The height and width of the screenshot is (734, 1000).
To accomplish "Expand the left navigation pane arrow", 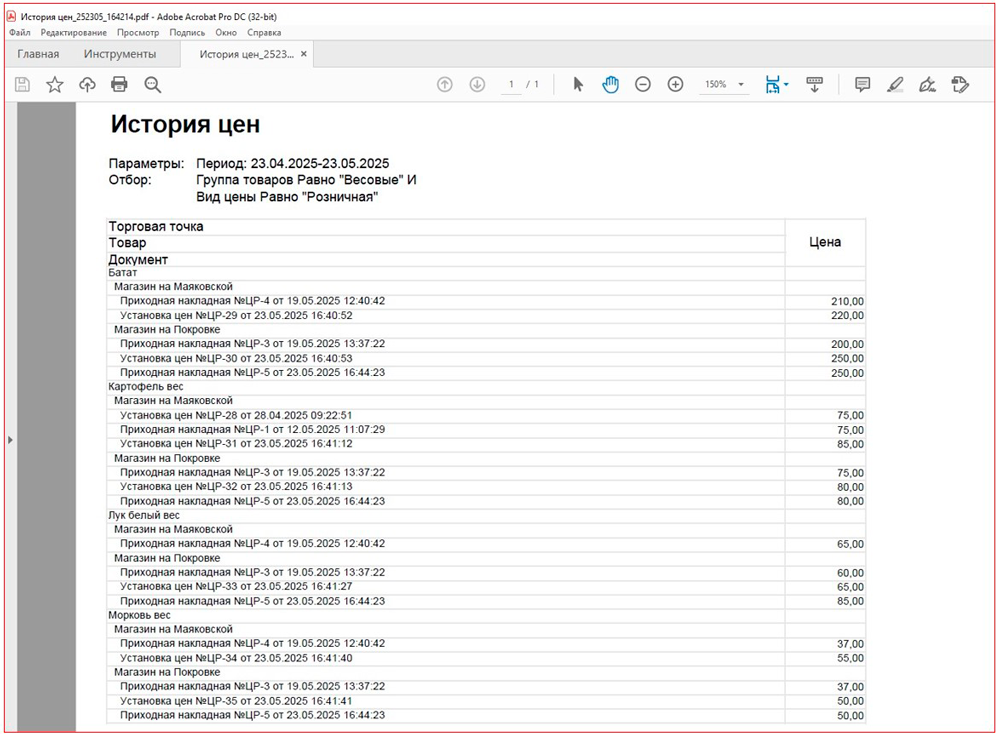I will coord(10,439).
